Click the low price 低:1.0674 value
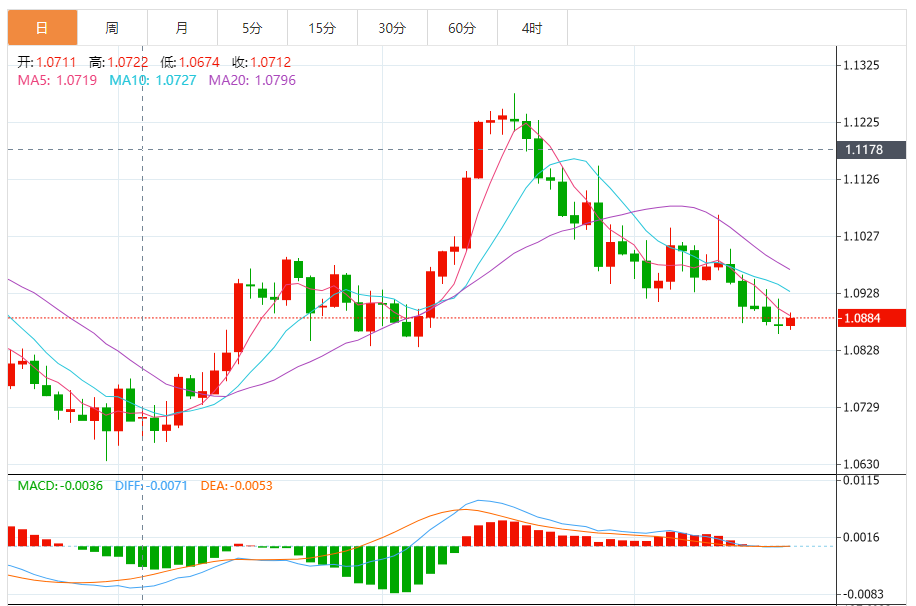Screen dimensions: 916x606 click(x=190, y=62)
